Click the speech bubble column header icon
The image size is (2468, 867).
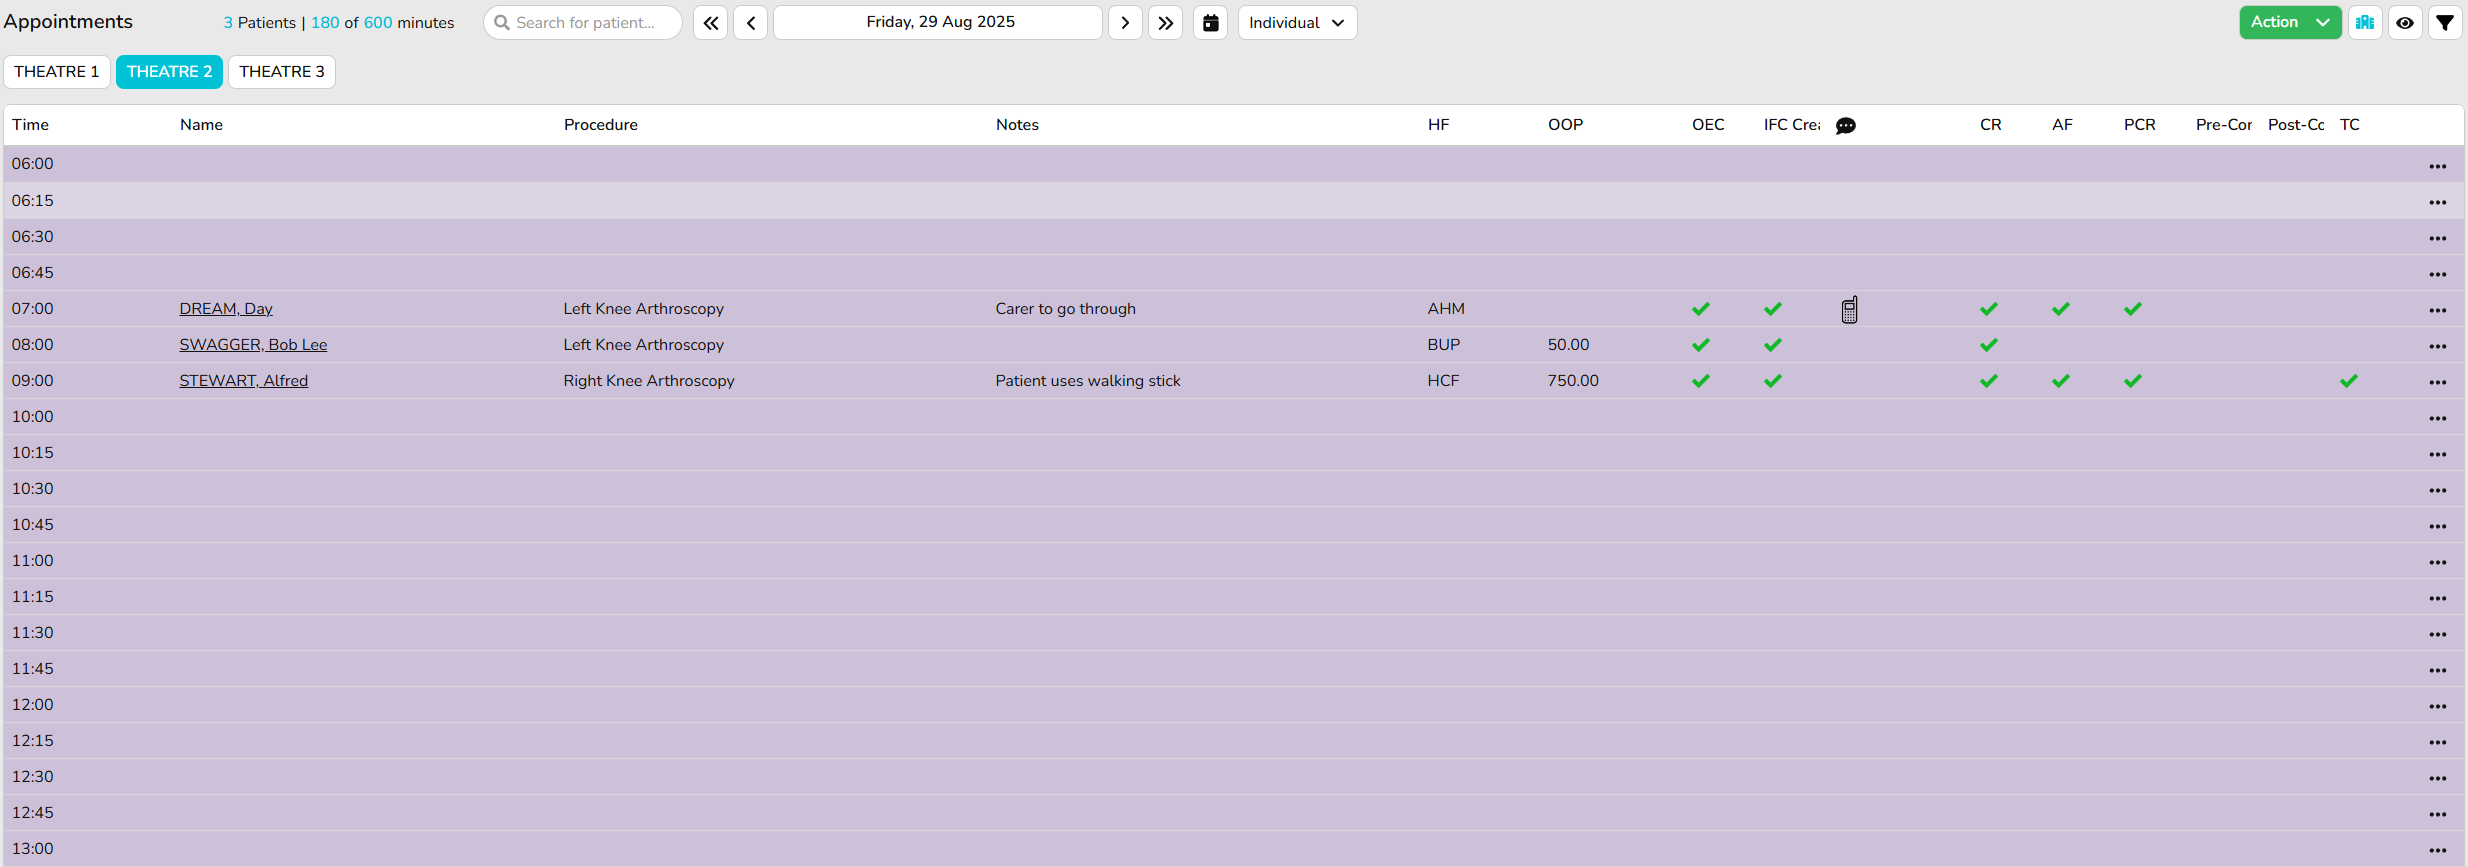click(x=1846, y=126)
